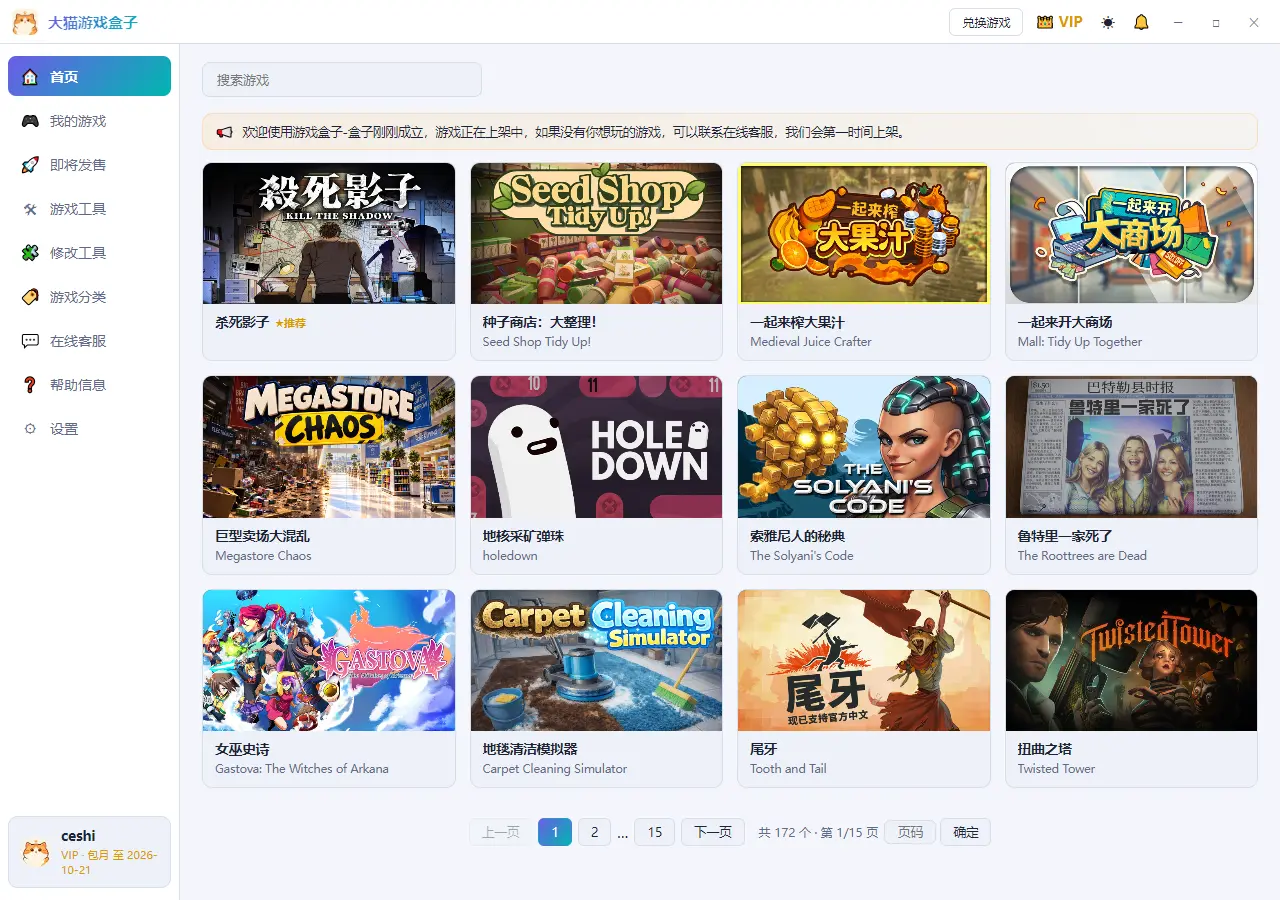Screen dimensions: 1280x900
Task: Click the Mall: Tidy Up Together subtitle
Action: click(1080, 342)
